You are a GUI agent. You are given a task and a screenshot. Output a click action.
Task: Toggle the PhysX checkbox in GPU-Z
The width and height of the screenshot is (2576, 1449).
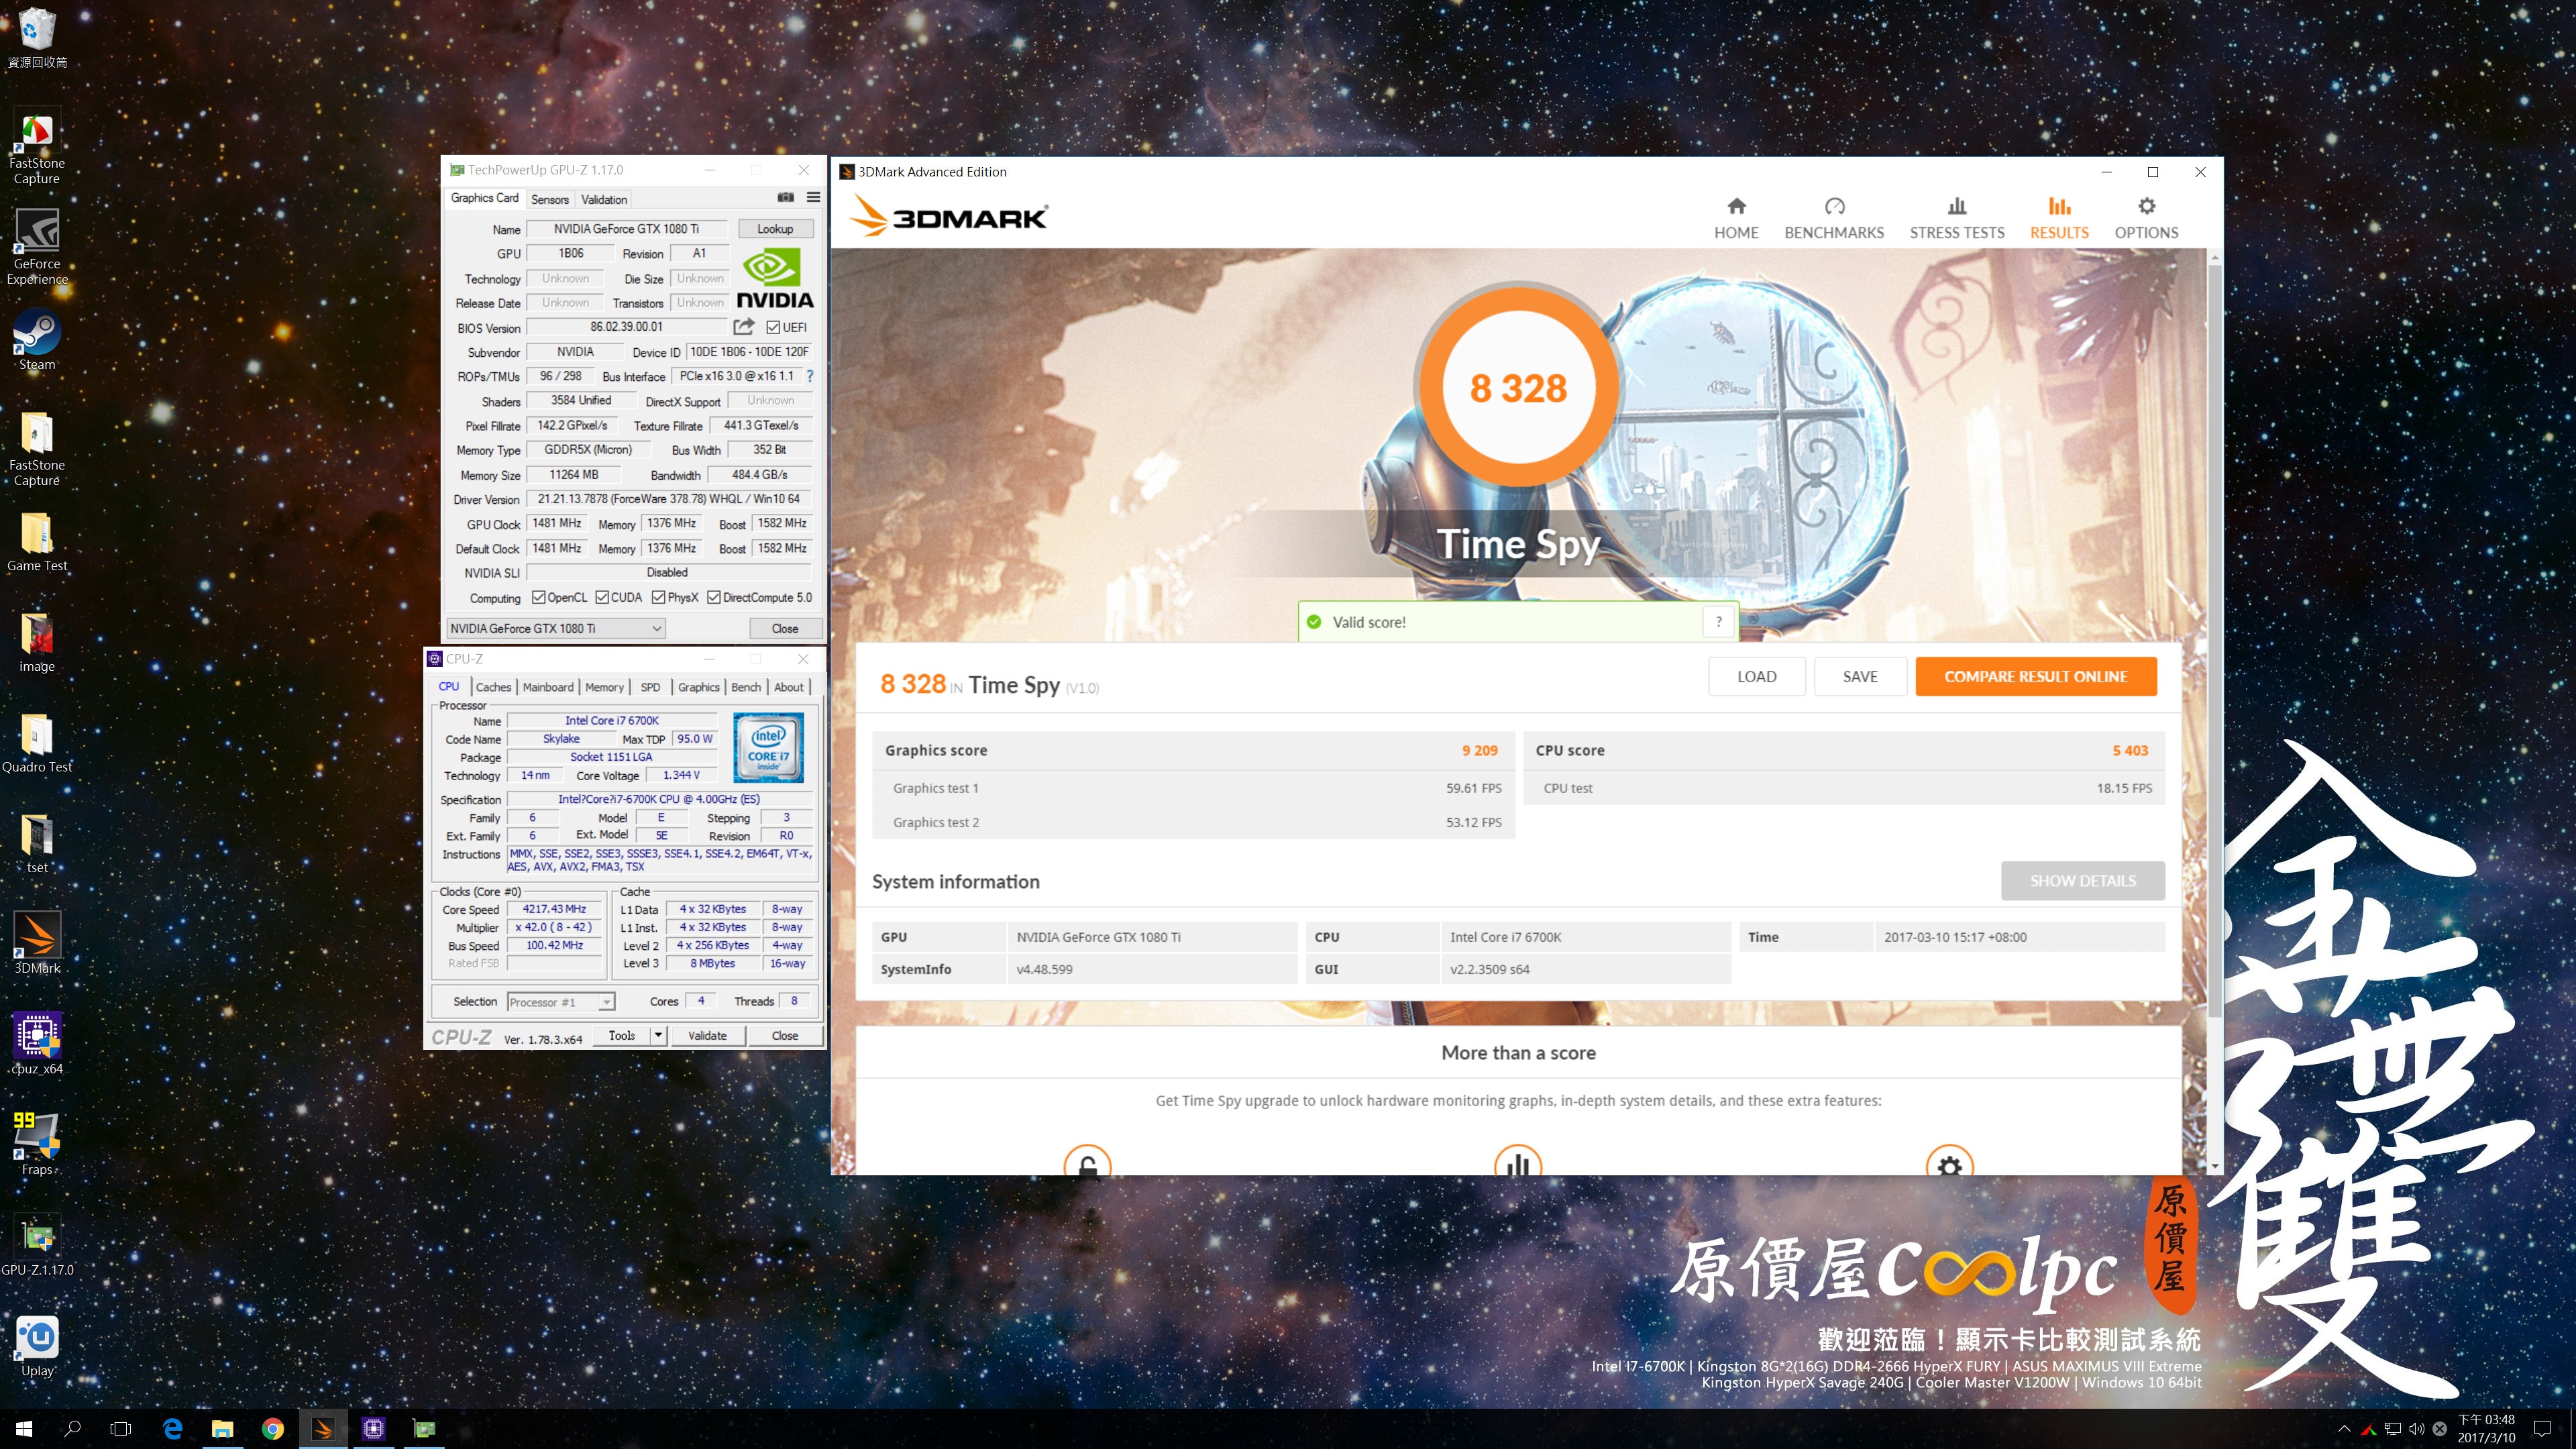pos(658,598)
